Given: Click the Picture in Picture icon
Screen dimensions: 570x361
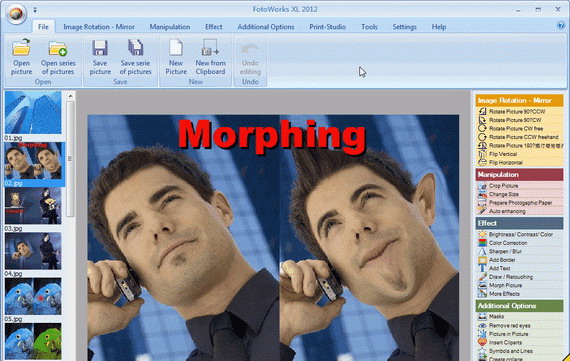Looking at the screenshot, I should (x=482, y=334).
